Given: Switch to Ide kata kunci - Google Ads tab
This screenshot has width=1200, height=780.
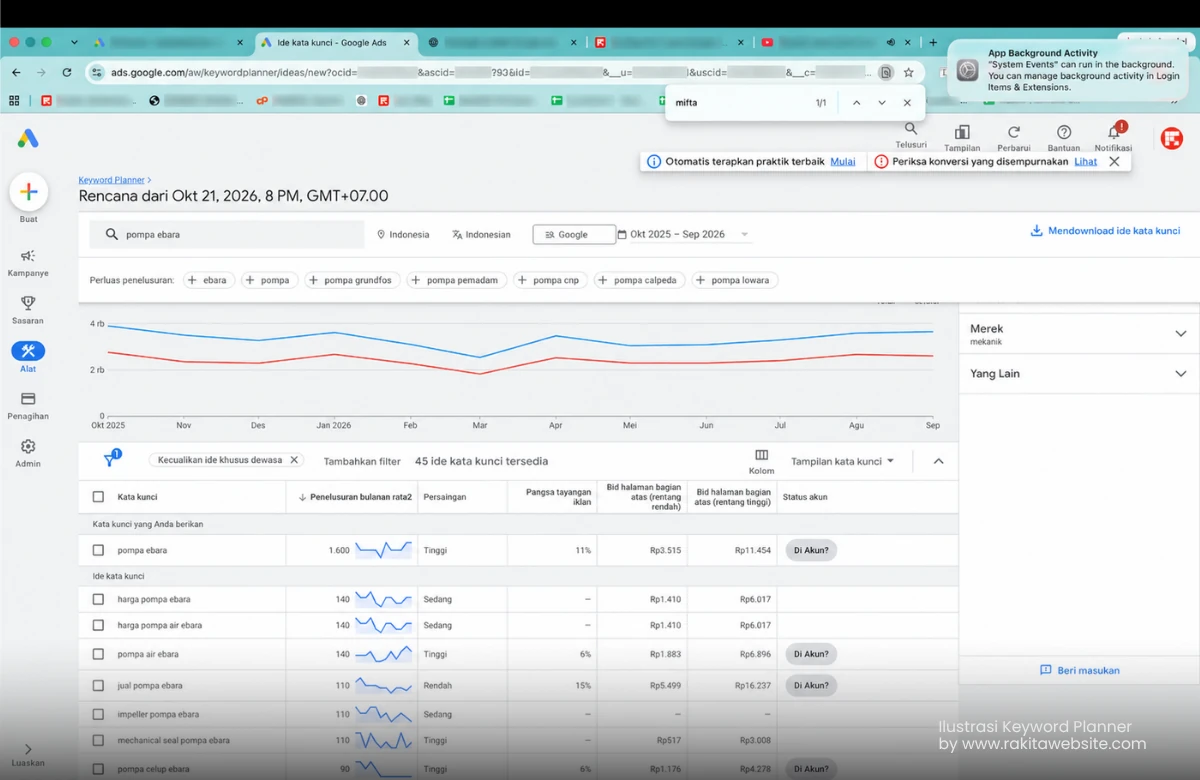Looking at the screenshot, I should [x=334, y=43].
